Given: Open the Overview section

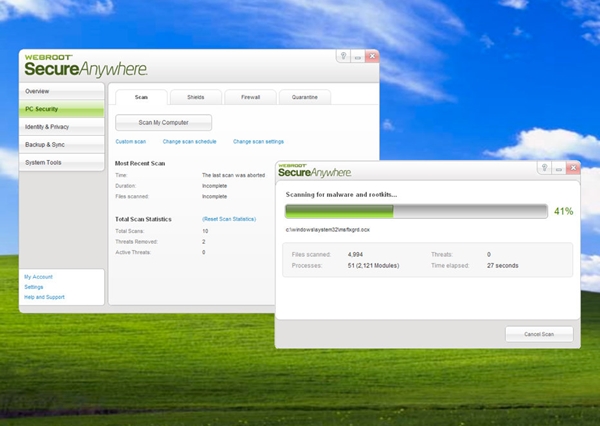Looking at the screenshot, I should point(62,91).
